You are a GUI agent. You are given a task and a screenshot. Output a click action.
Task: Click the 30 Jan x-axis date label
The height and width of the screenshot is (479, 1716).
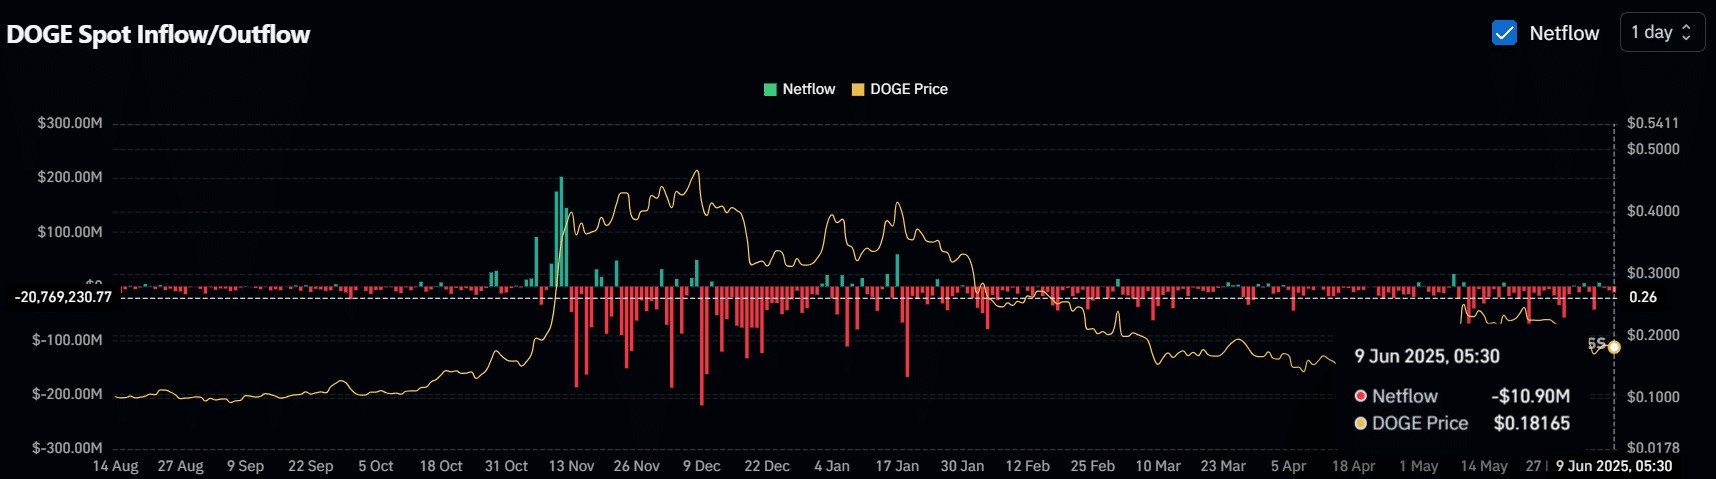pyautogui.click(x=962, y=466)
